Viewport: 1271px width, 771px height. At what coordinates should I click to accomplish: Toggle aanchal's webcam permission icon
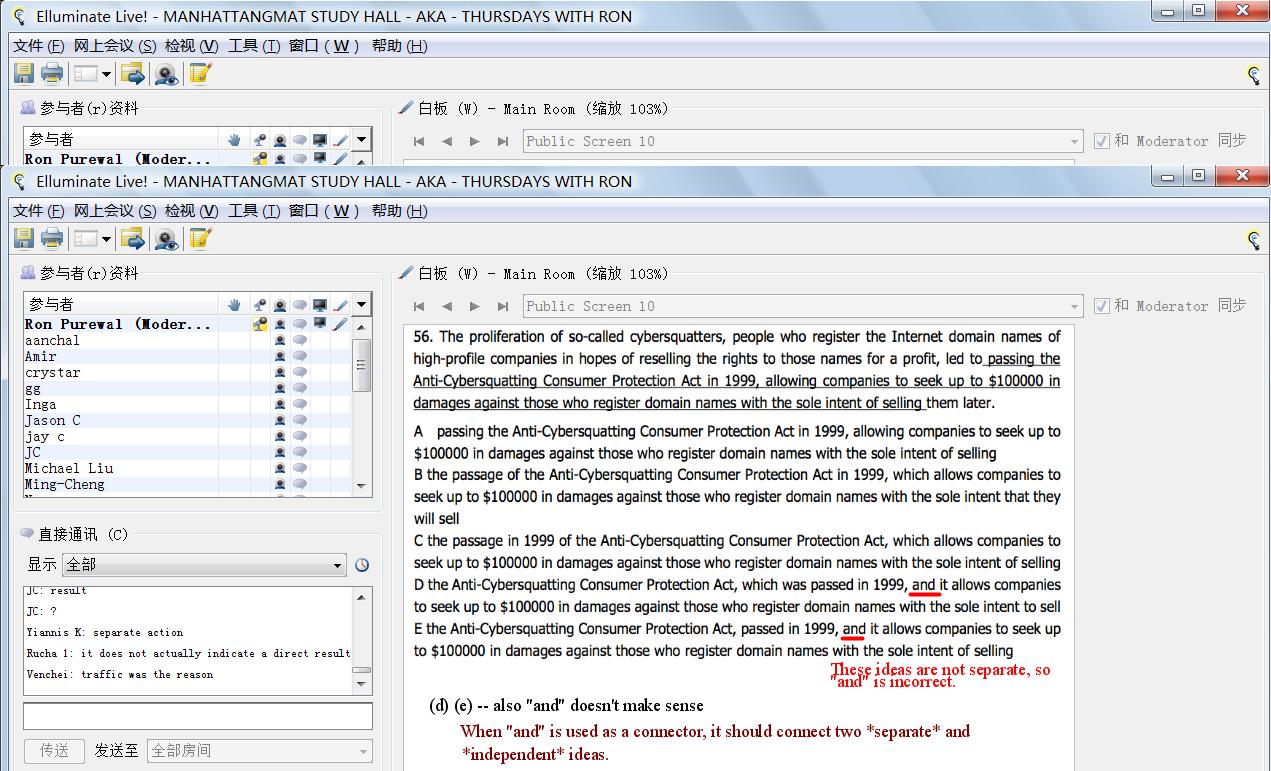[x=280, y=340]
